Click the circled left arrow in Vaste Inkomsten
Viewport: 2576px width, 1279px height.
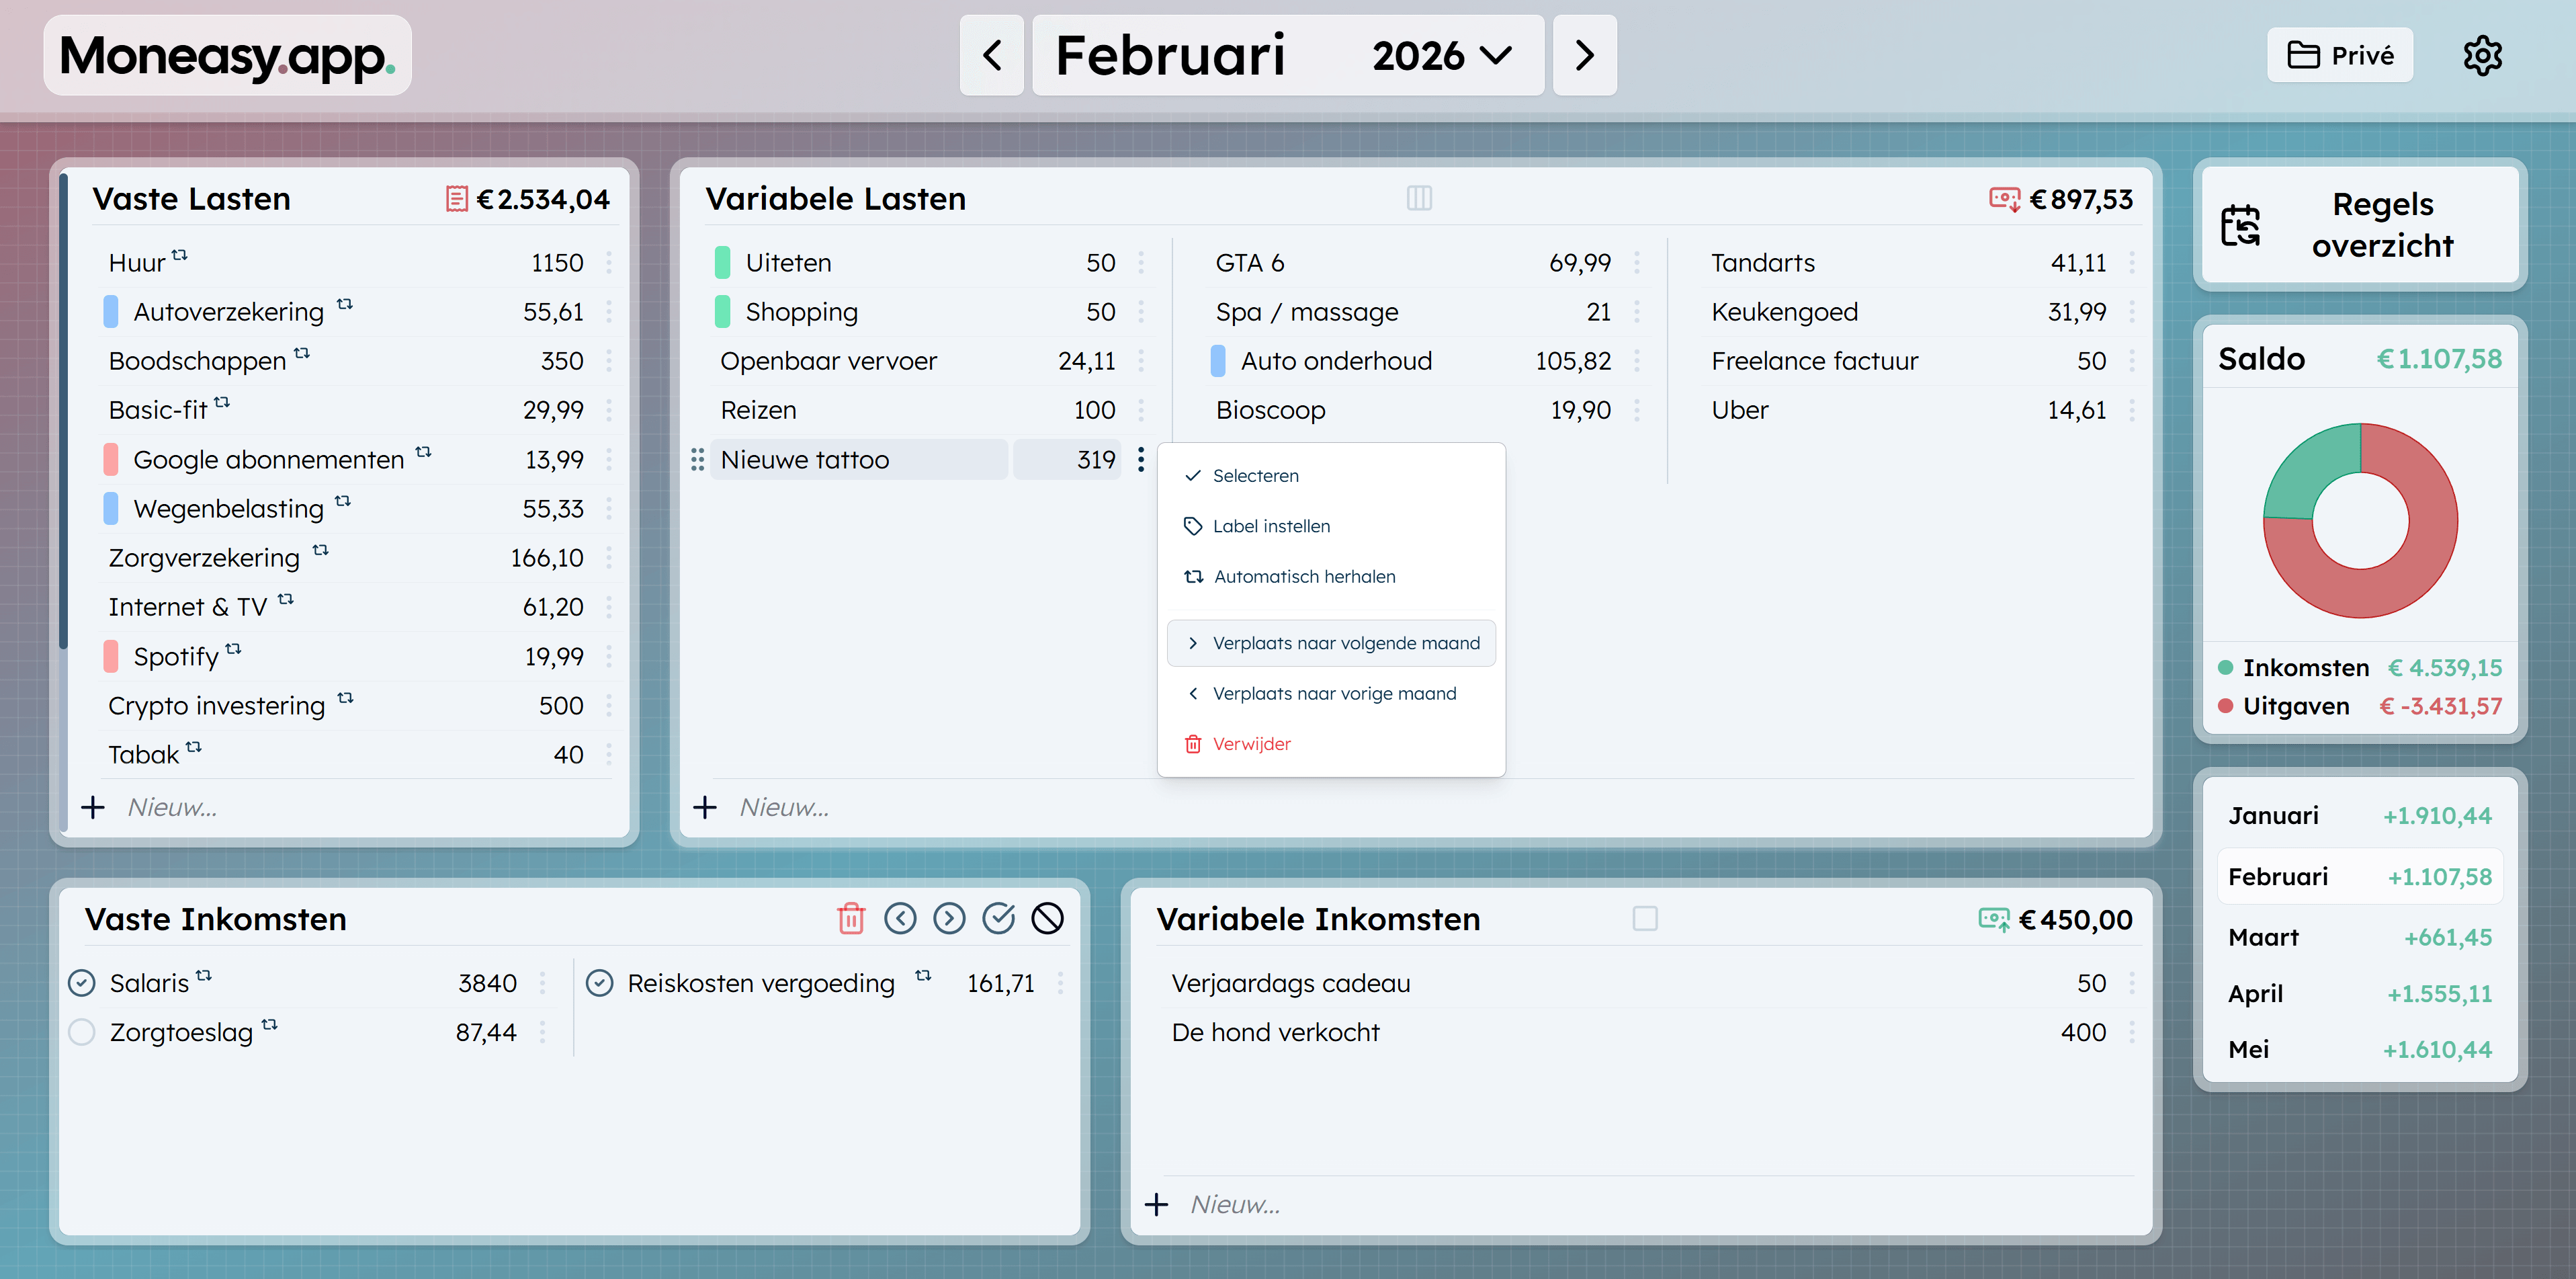pyautogui.click(x=900, y=918)
